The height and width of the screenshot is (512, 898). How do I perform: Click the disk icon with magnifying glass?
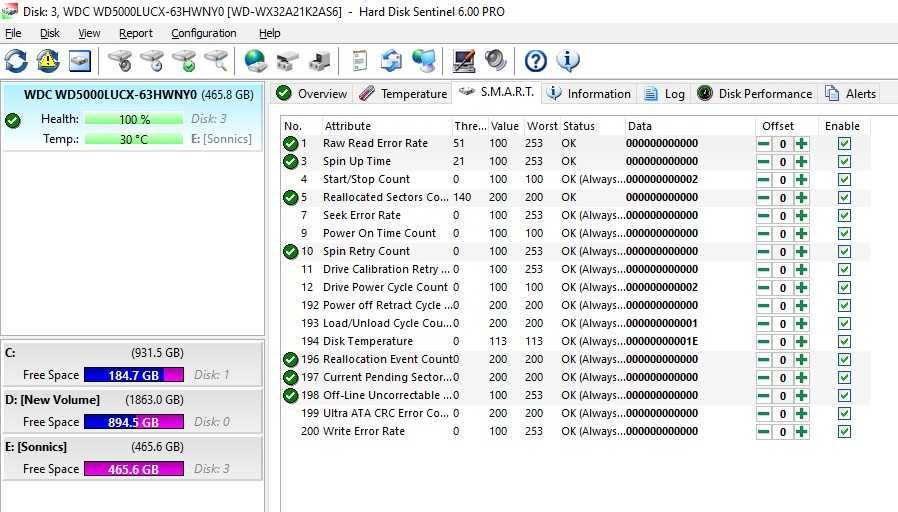point(216,61)
